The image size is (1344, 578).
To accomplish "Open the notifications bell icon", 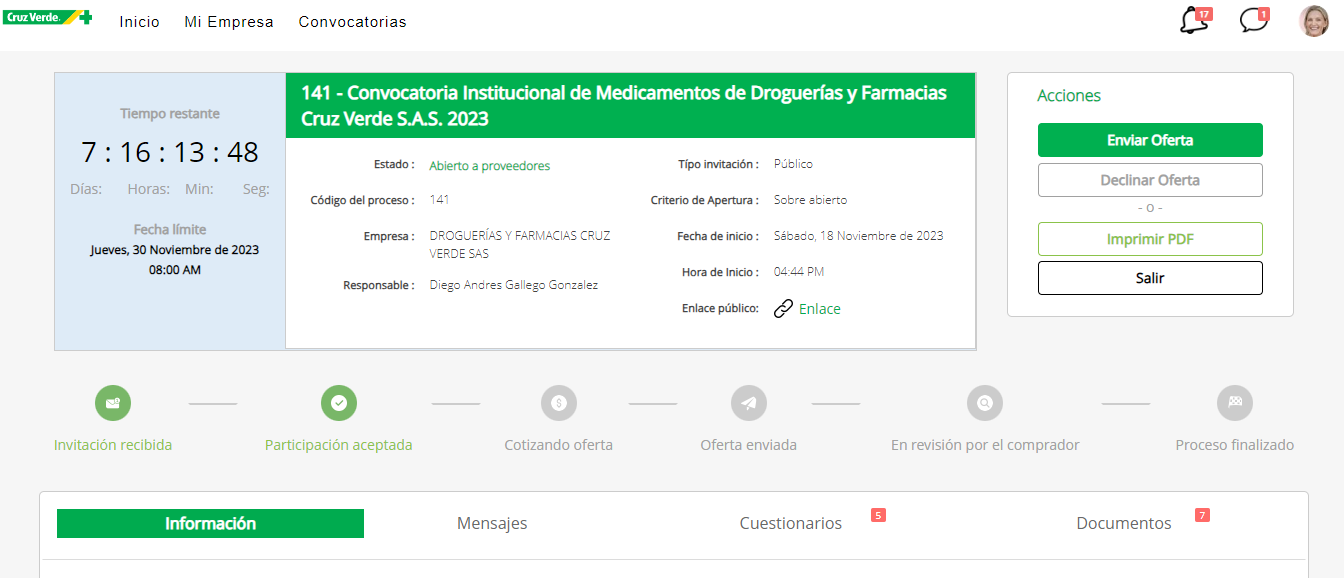I will 1194,21.
